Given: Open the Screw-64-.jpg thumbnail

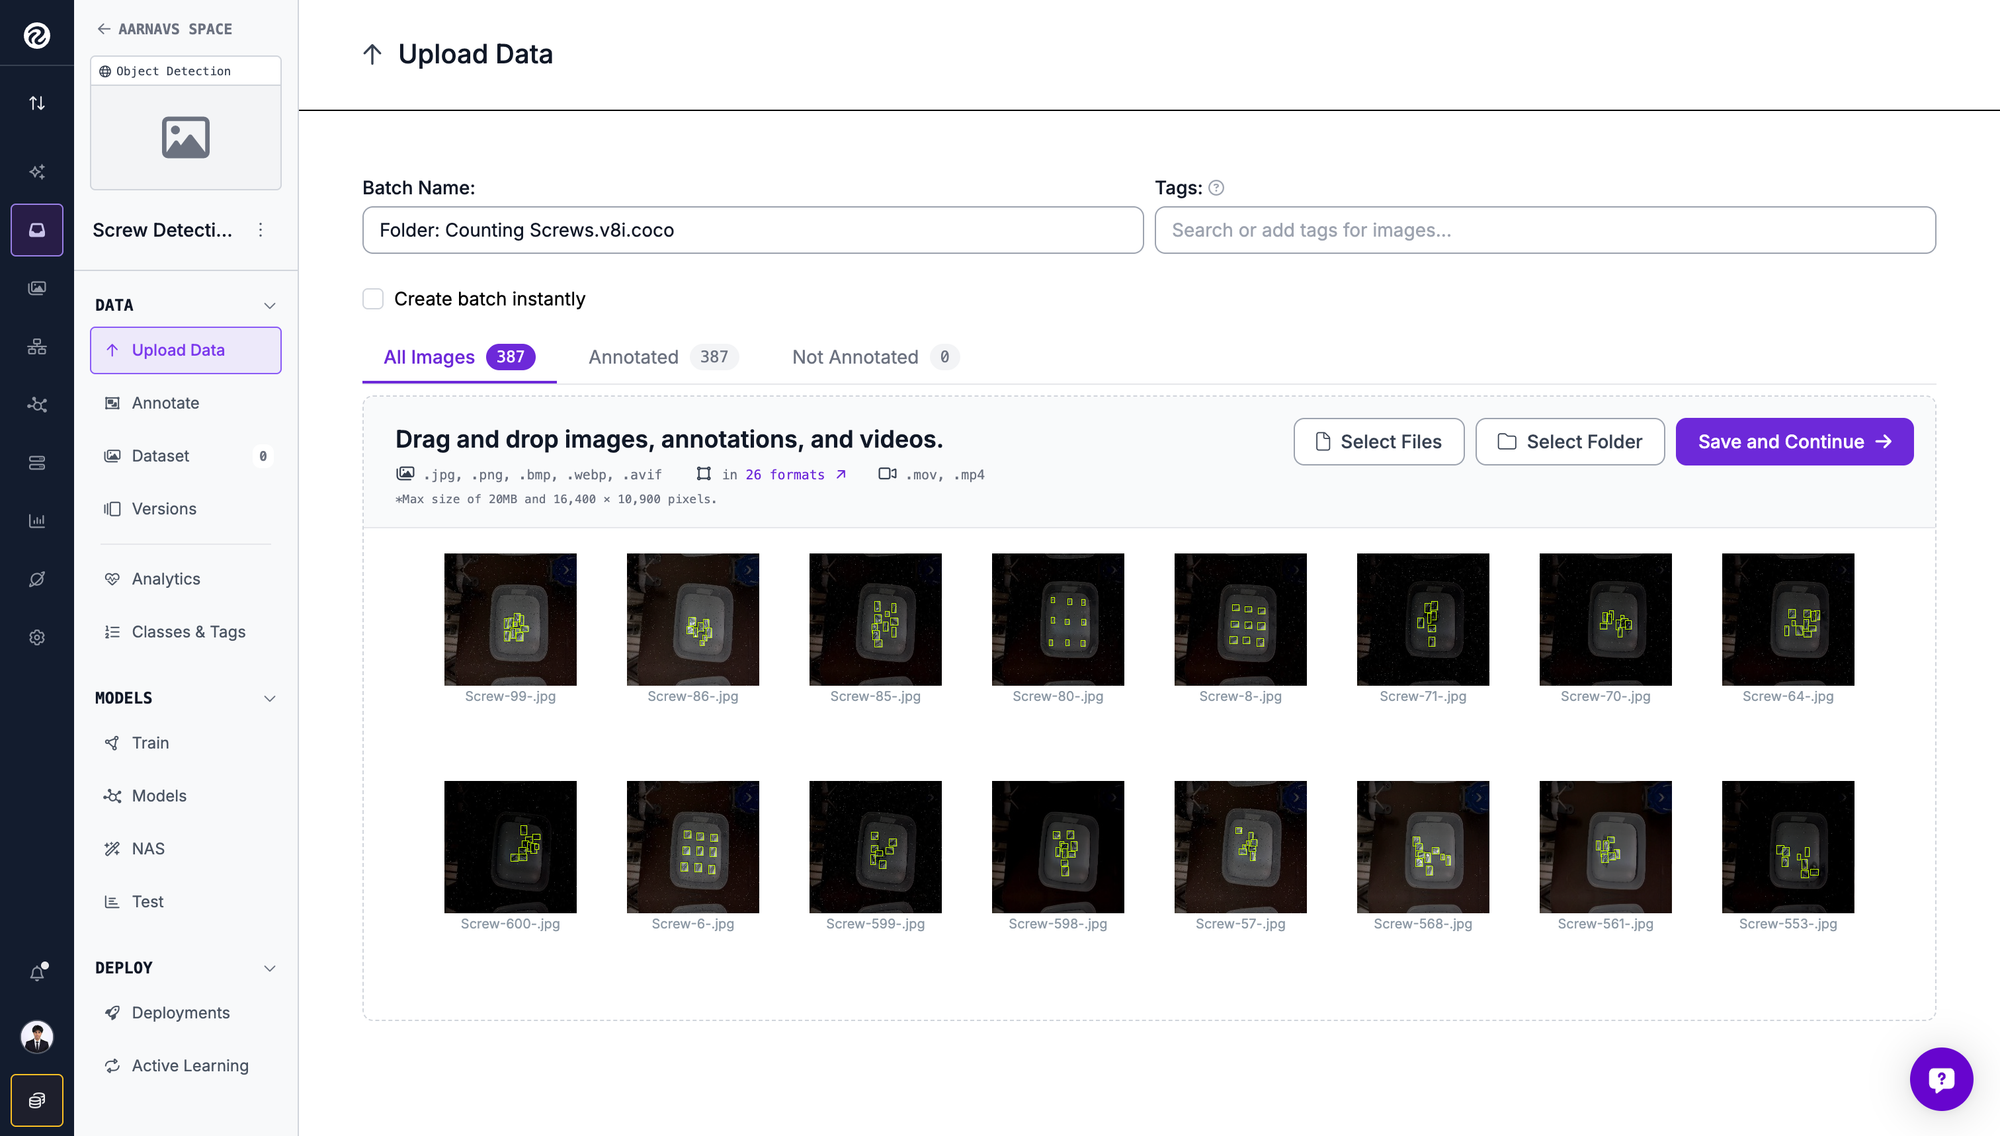Looking at the screenshot, I should 1788,620.
